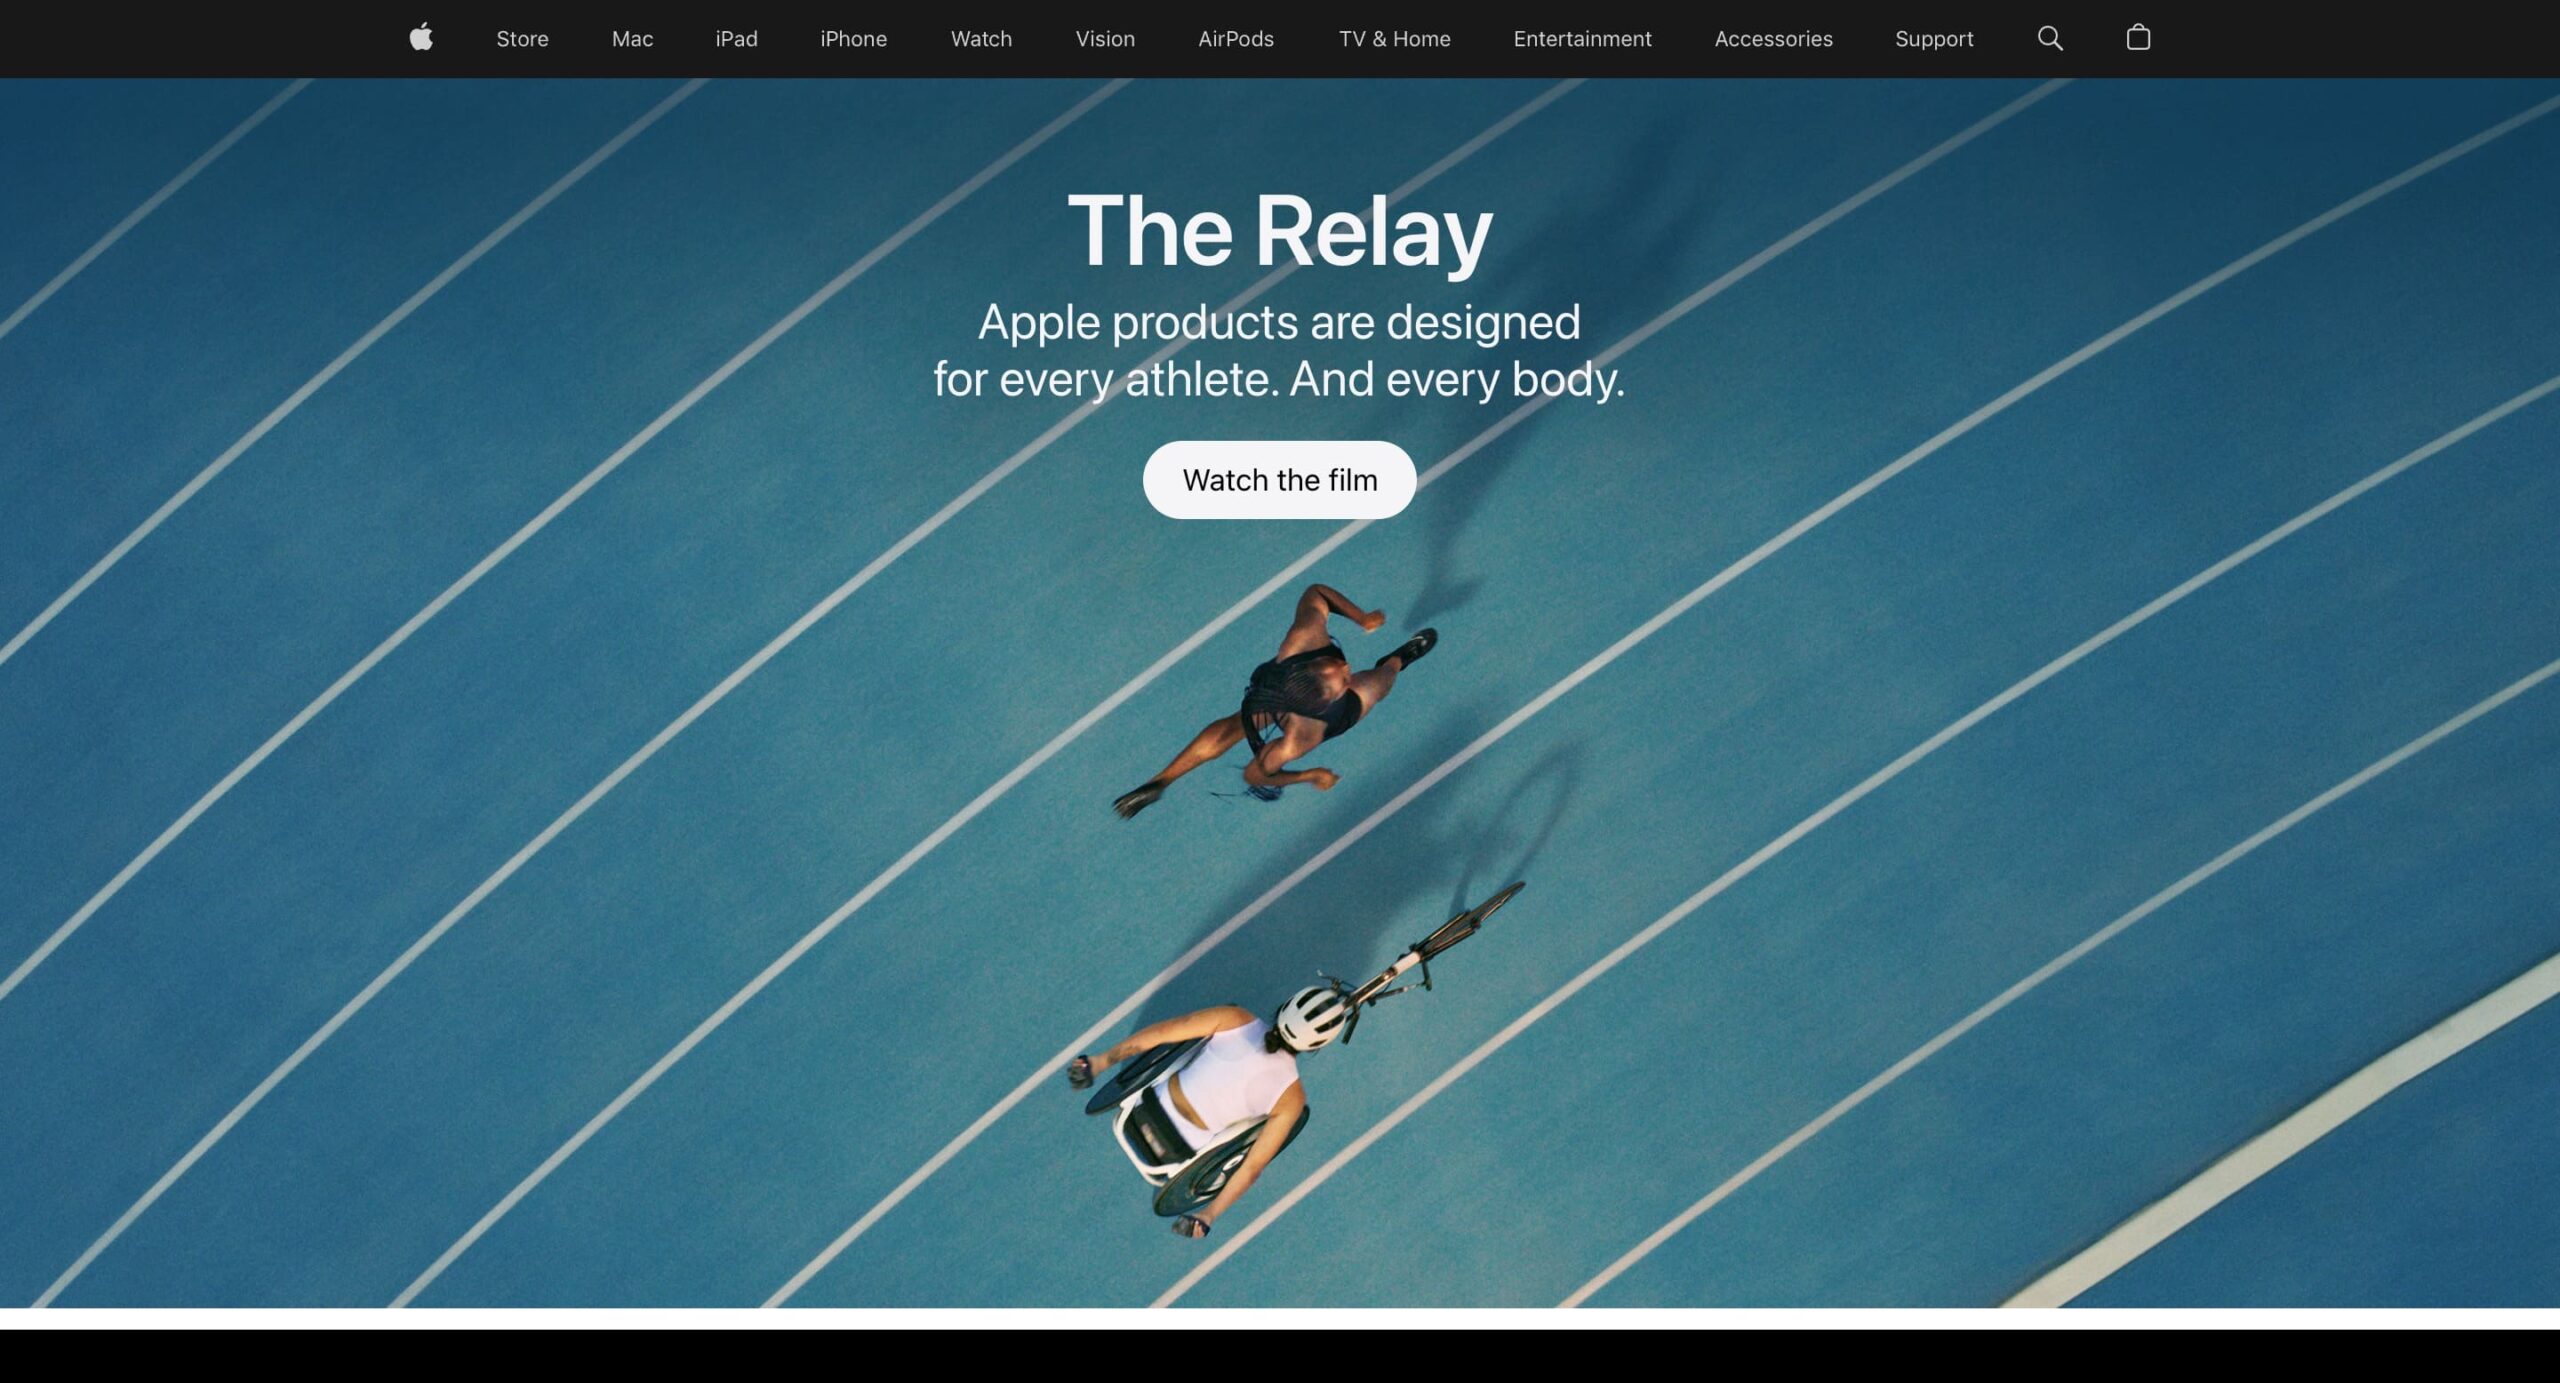Expand the Support dropdown

point(1931,37)
